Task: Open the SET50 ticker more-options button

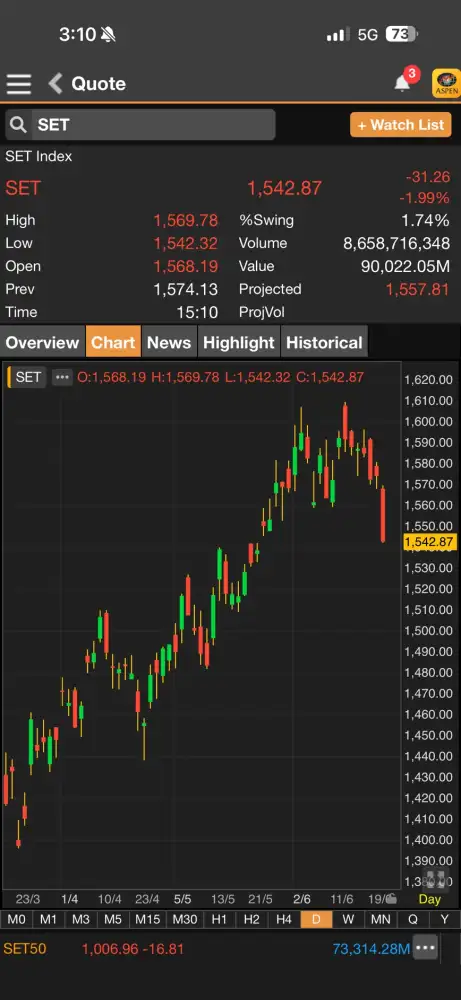Action: point(425,948)
